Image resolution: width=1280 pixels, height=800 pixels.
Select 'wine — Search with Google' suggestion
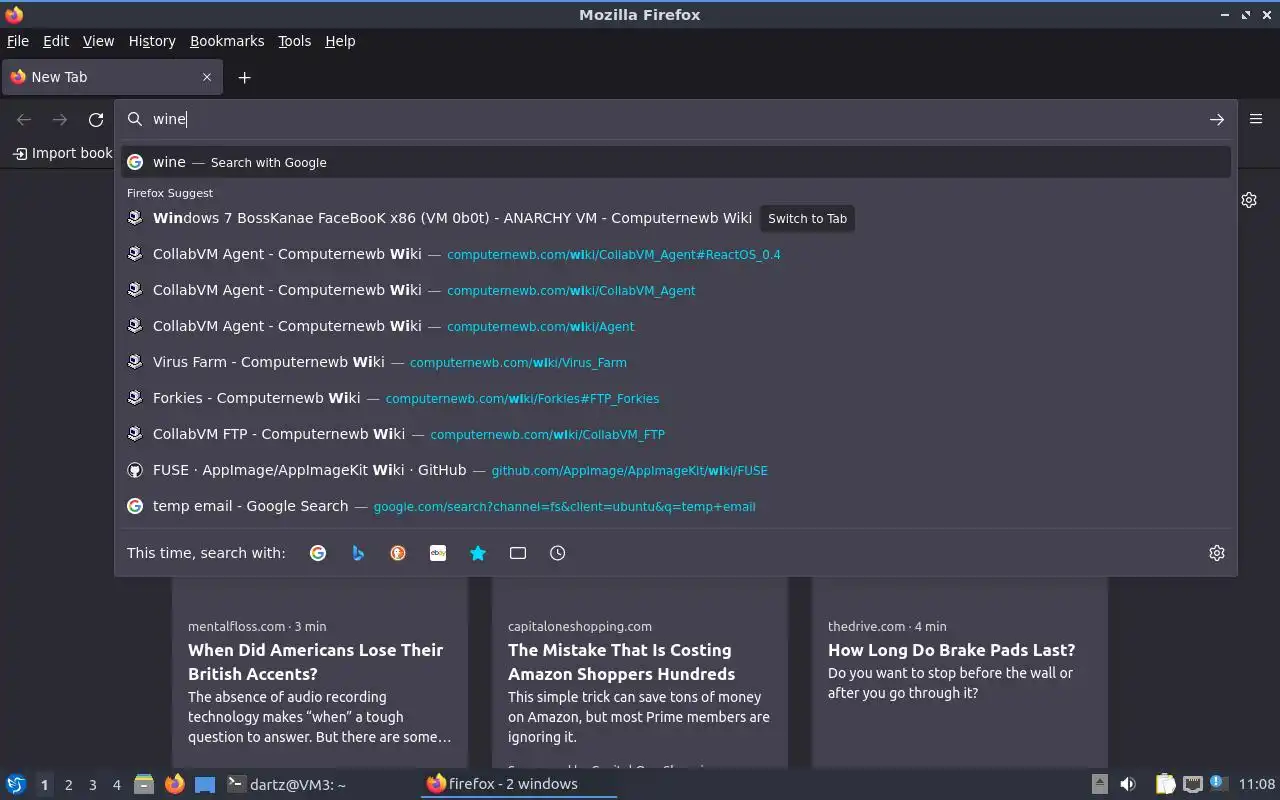676,162
